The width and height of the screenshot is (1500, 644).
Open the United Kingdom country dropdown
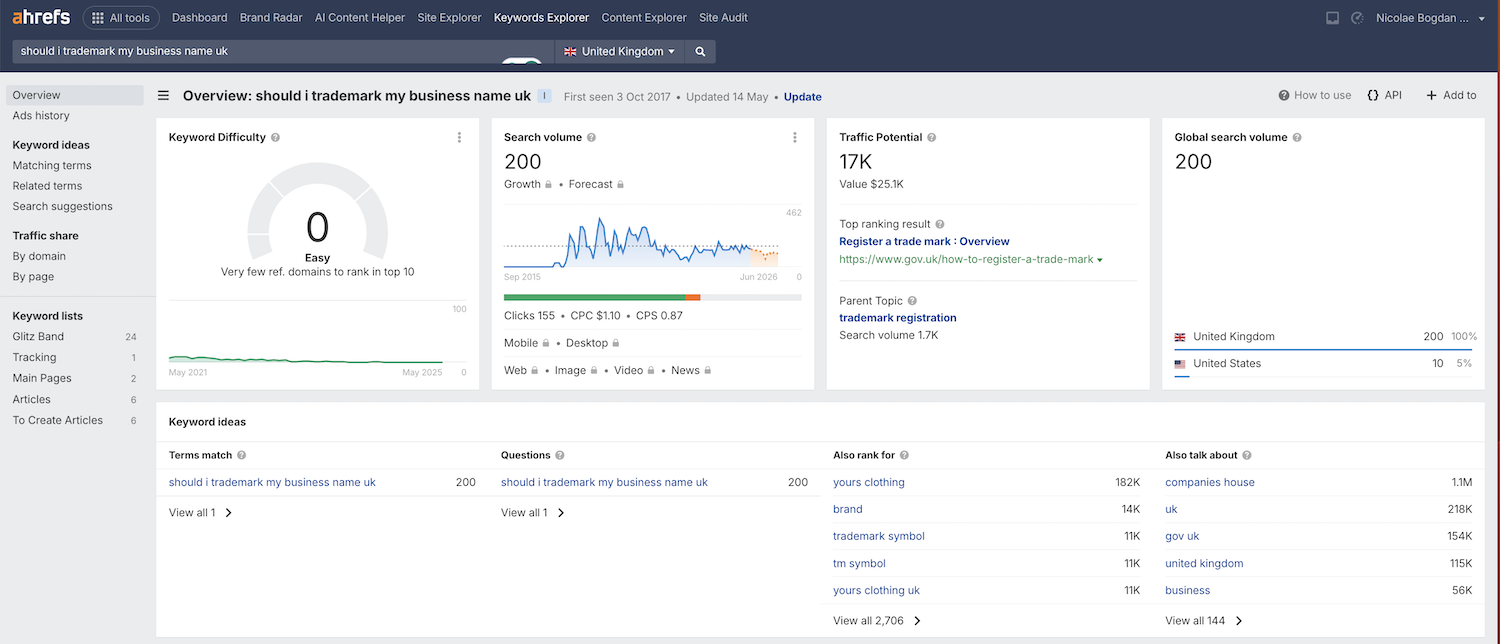[x=620, y=51]
